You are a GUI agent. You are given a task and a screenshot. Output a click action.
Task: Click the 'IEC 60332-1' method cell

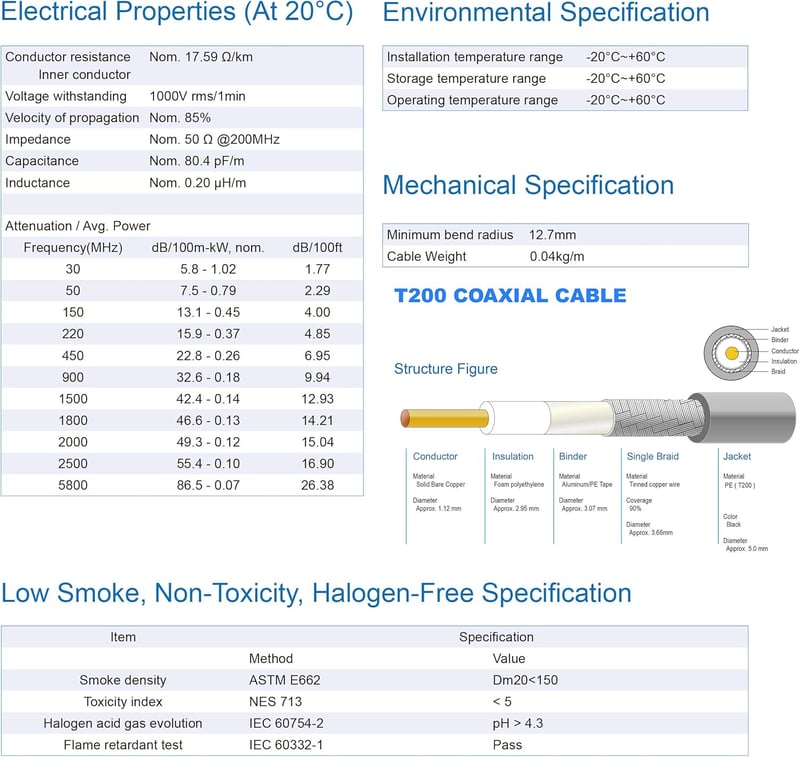click(286, 745)
